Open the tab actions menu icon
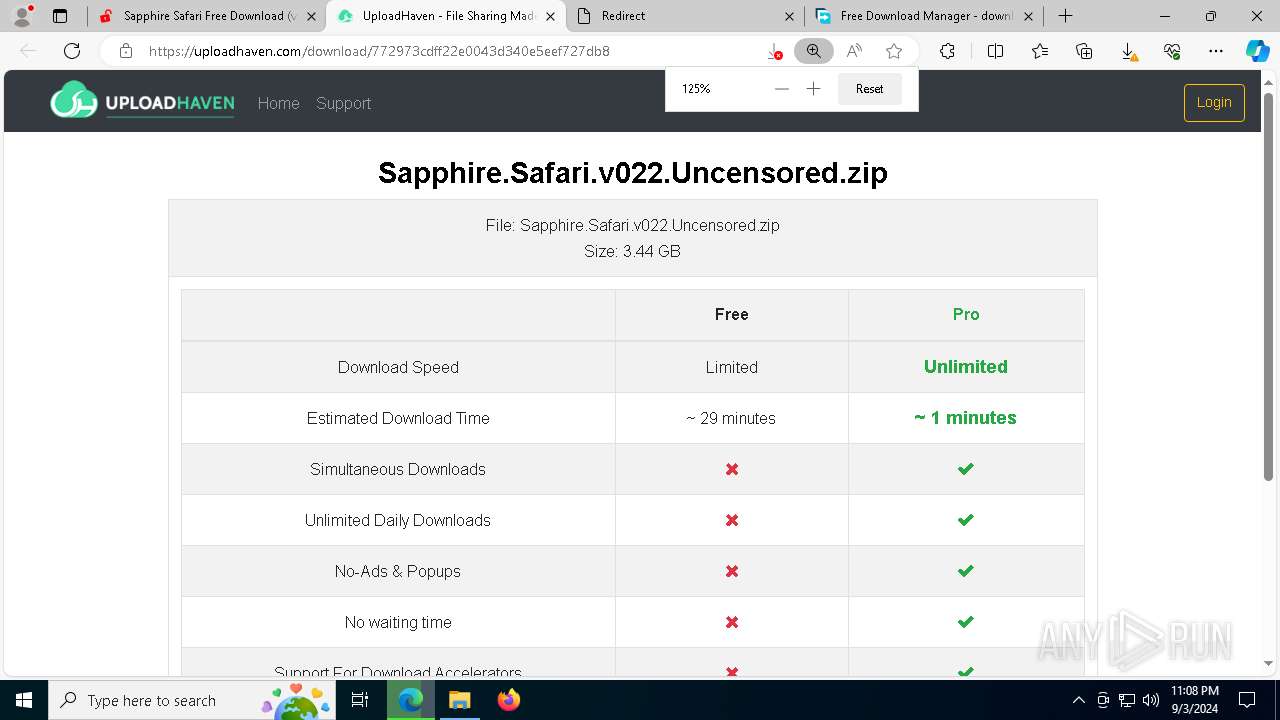Image resolution: width=1280 pixels, height=720 pixels. [x=60, y=16]
